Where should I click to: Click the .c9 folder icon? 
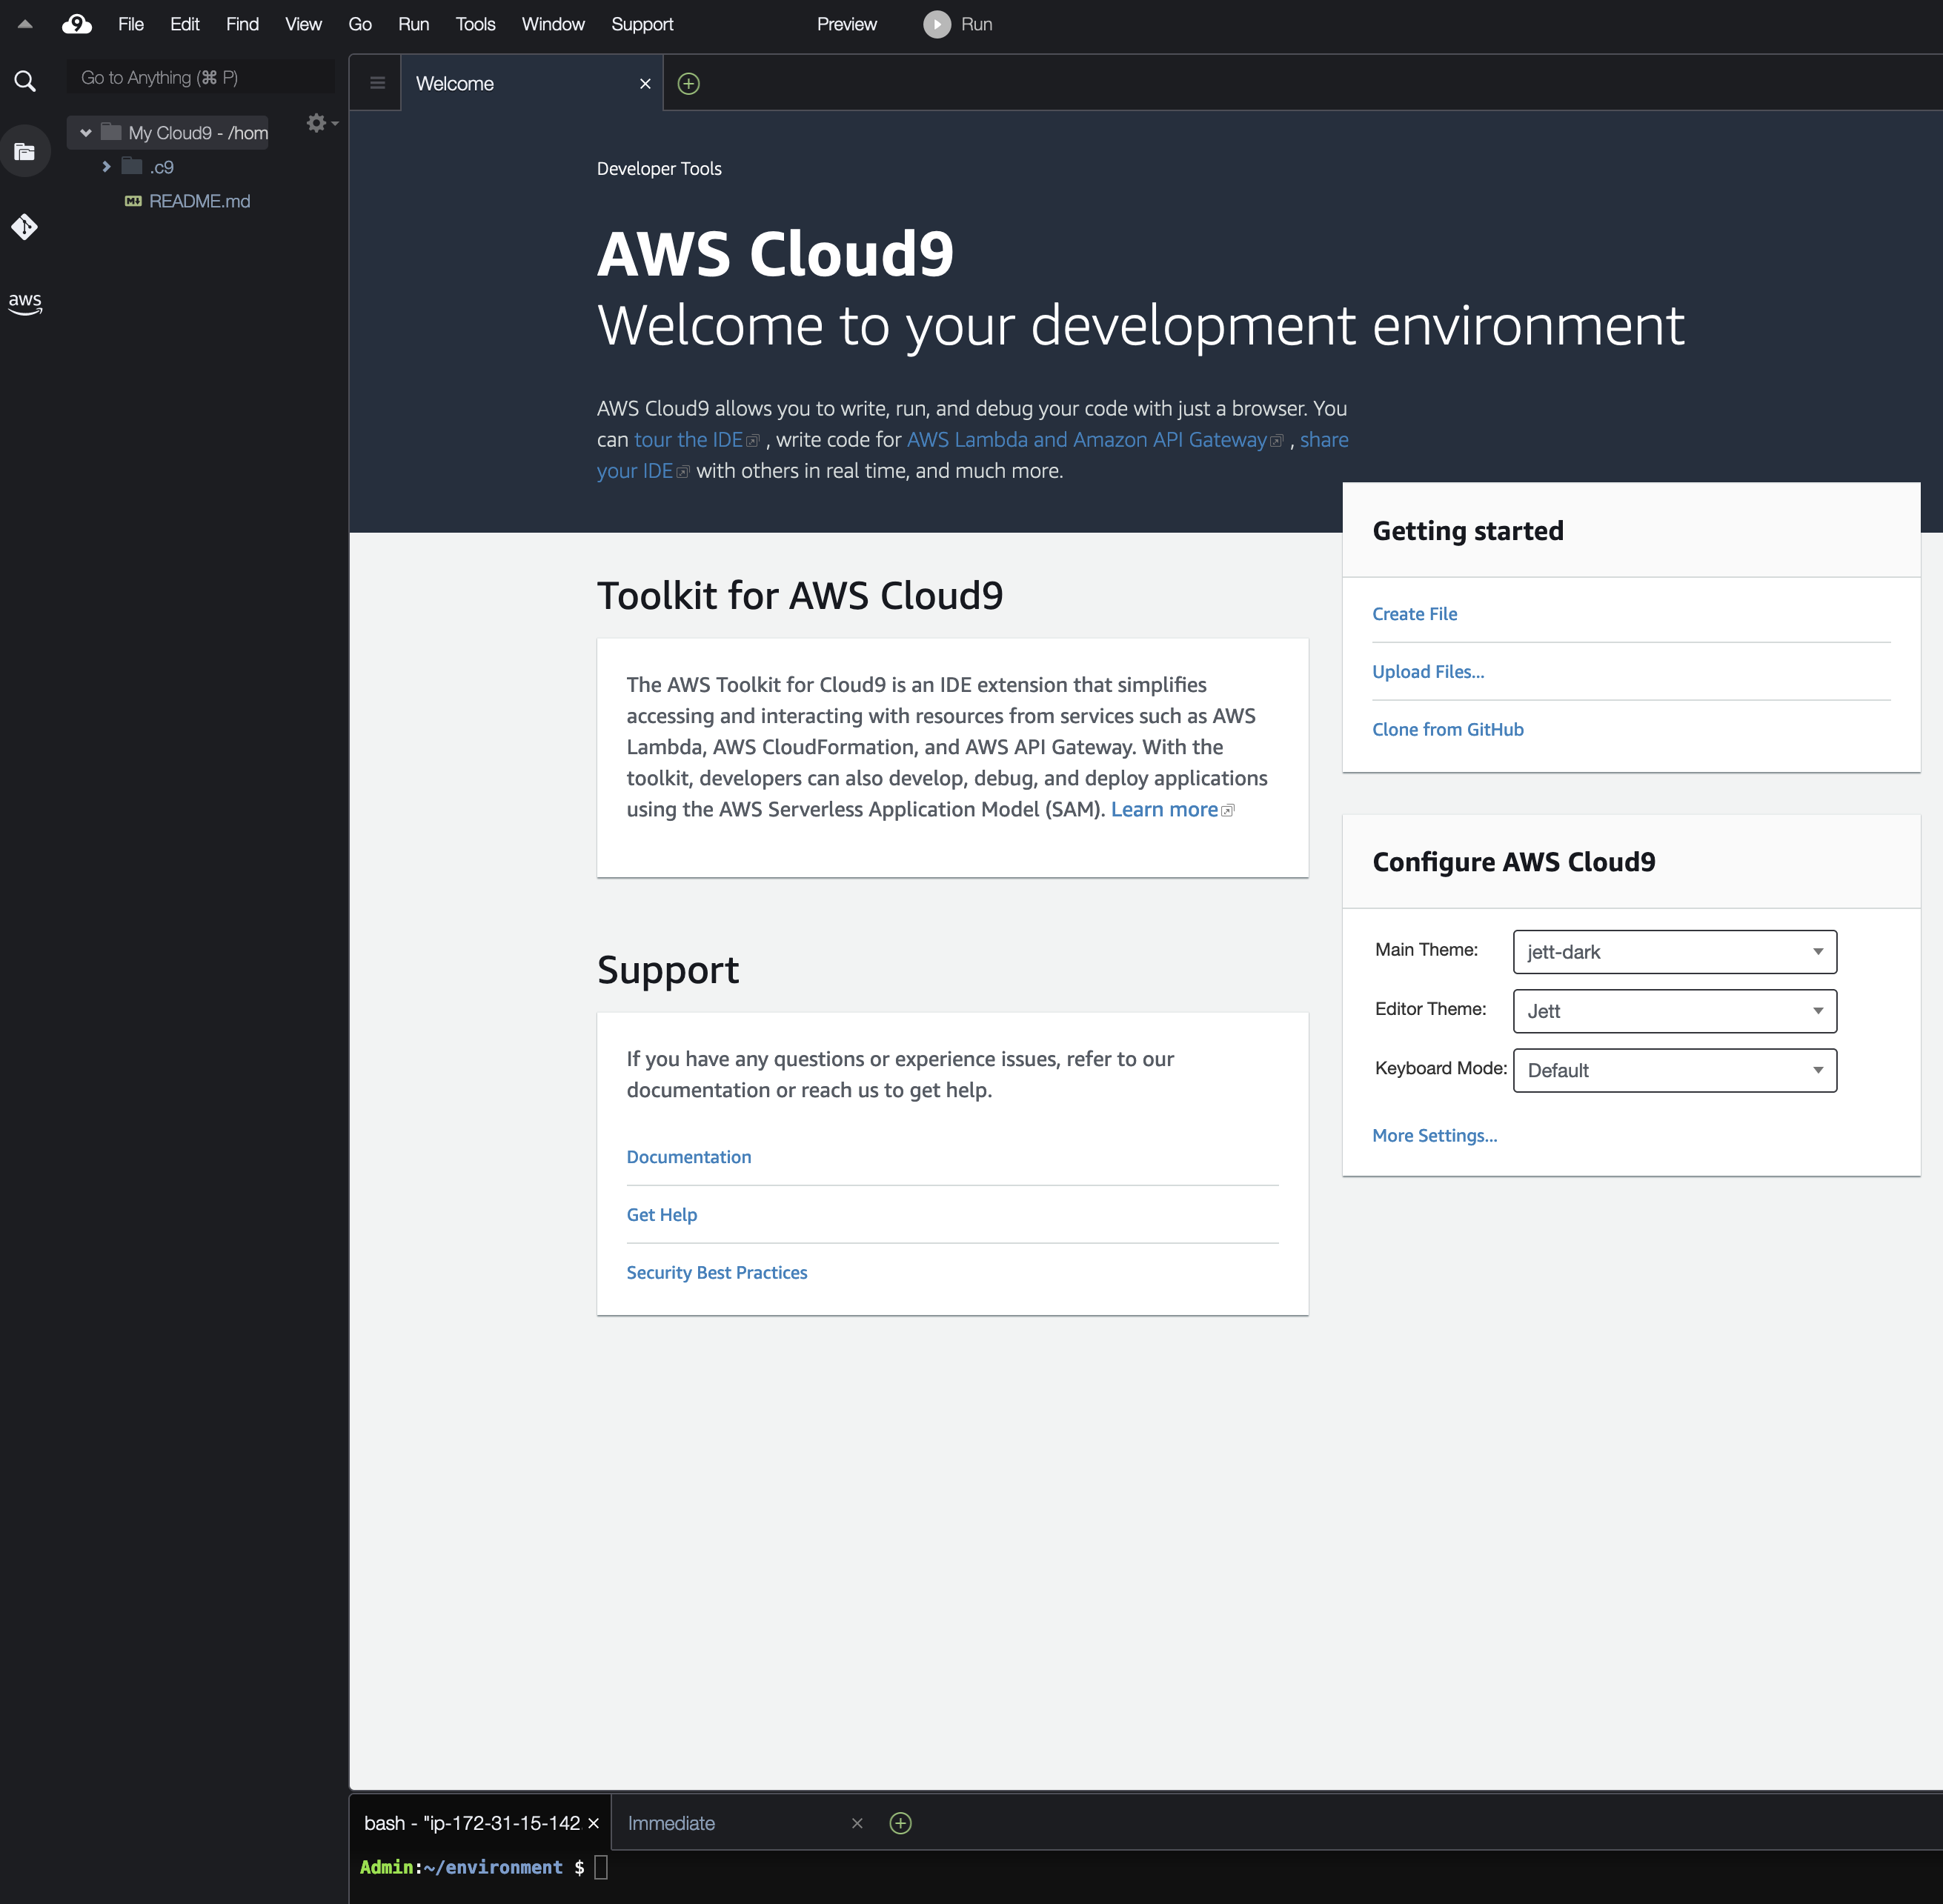click(x=132, y=166)
